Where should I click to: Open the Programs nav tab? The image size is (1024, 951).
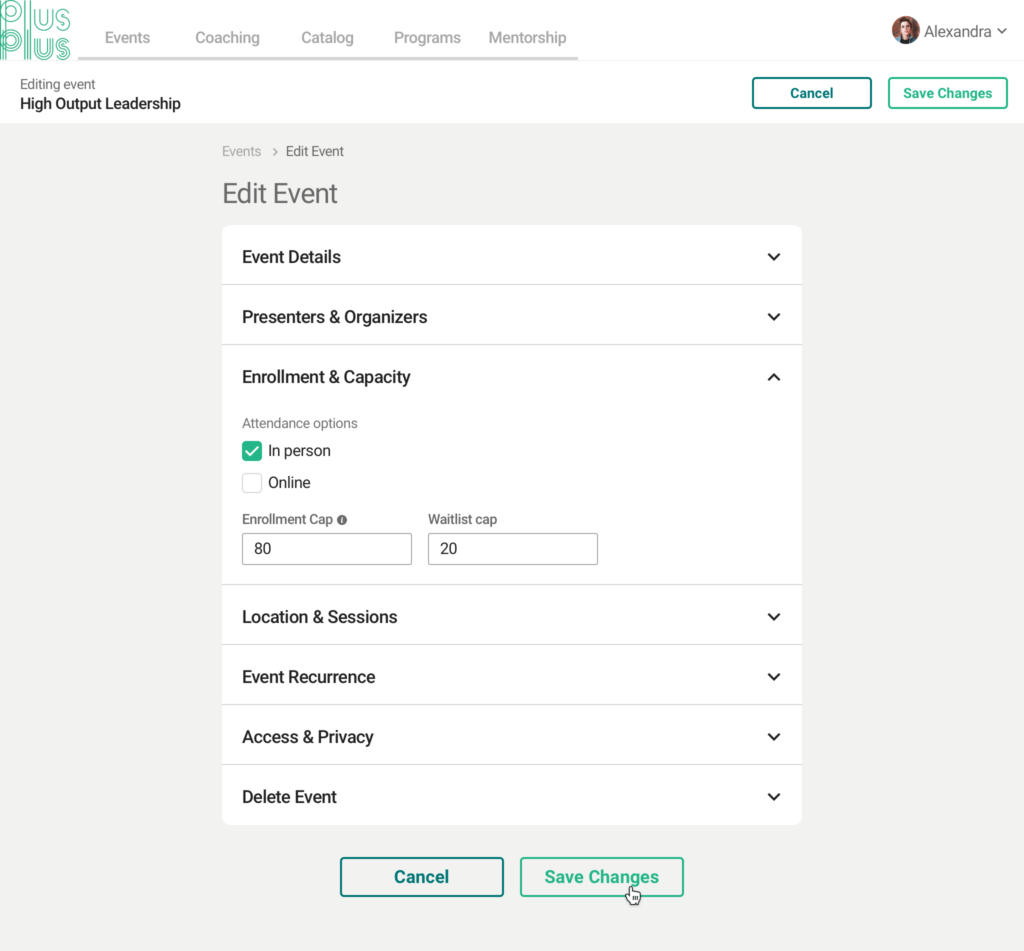pos(427,38)
